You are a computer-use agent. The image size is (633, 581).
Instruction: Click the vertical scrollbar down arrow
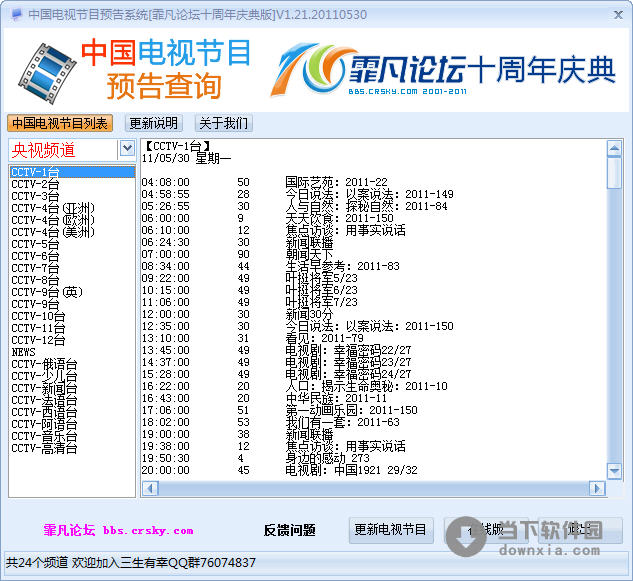point(614,470)
